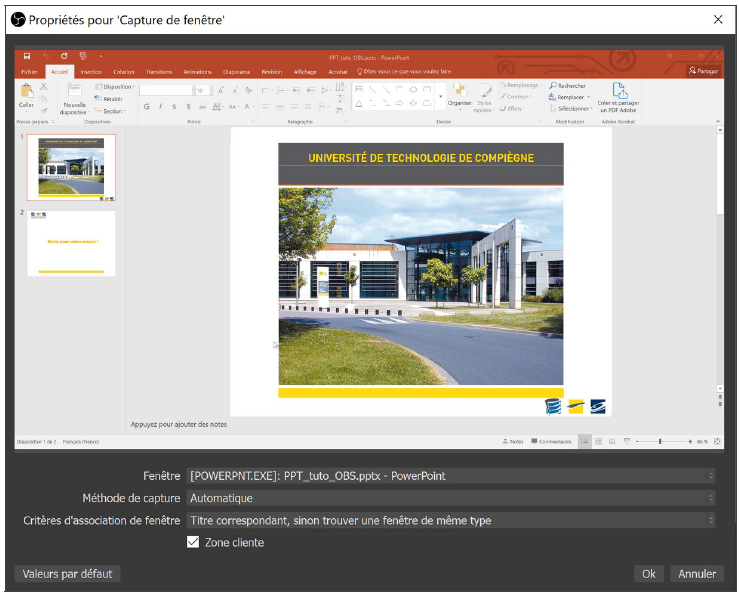Click Valeurs par défaut button
The image size is (739, 595).
(67, 573)
